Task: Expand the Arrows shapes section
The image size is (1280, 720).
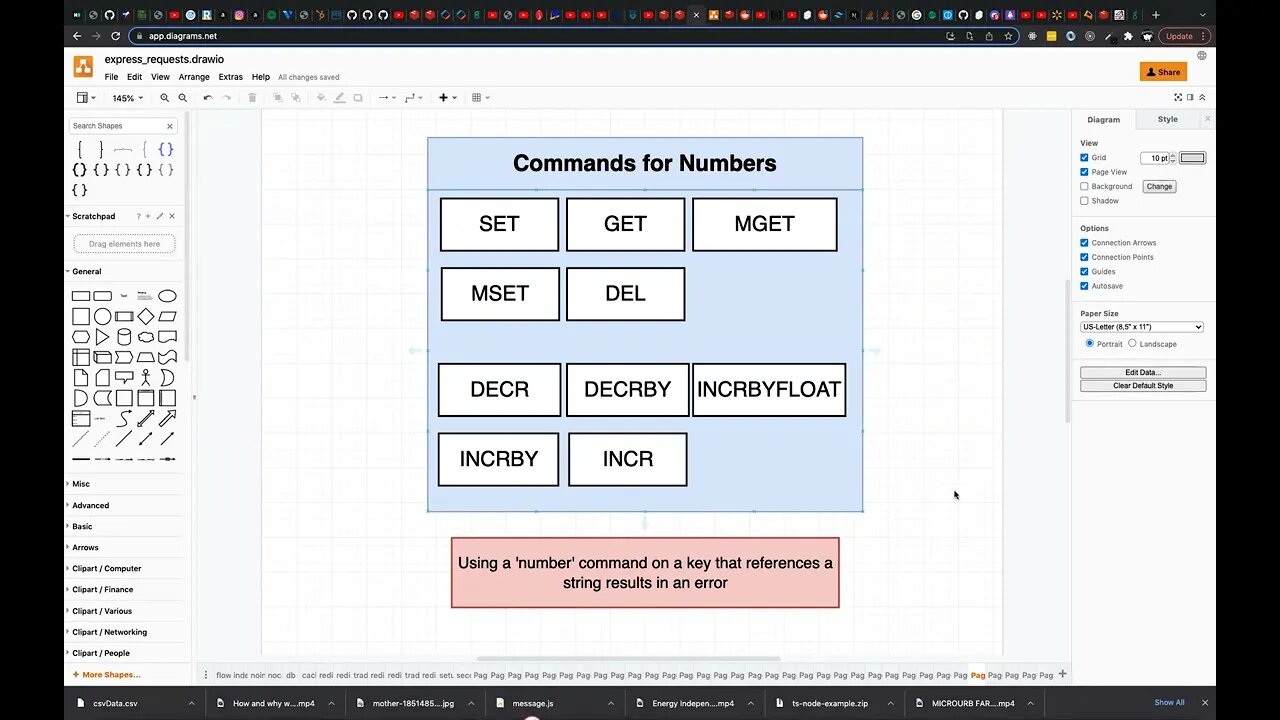Action: coord(85,547)
